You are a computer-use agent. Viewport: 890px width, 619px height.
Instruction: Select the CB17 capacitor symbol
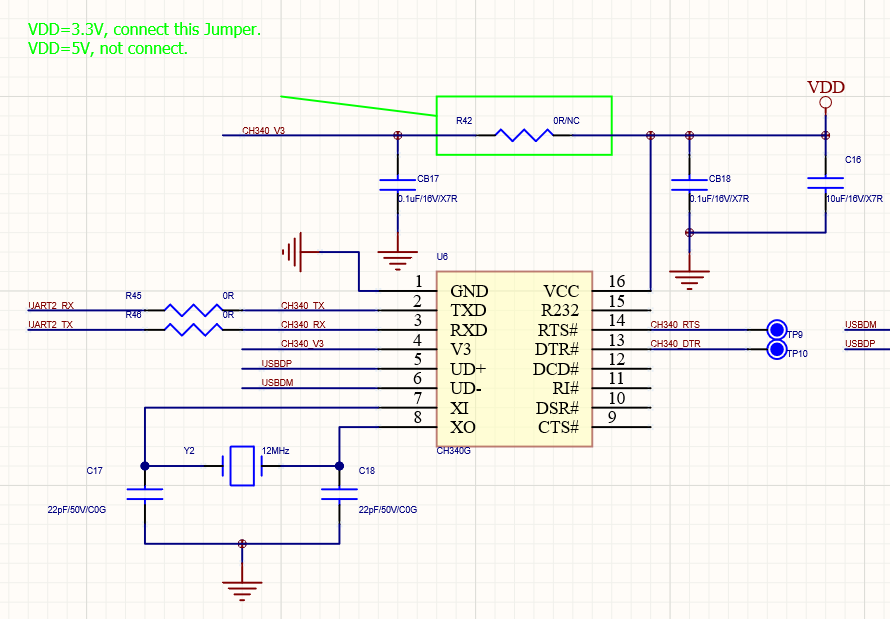click(397, 185)
